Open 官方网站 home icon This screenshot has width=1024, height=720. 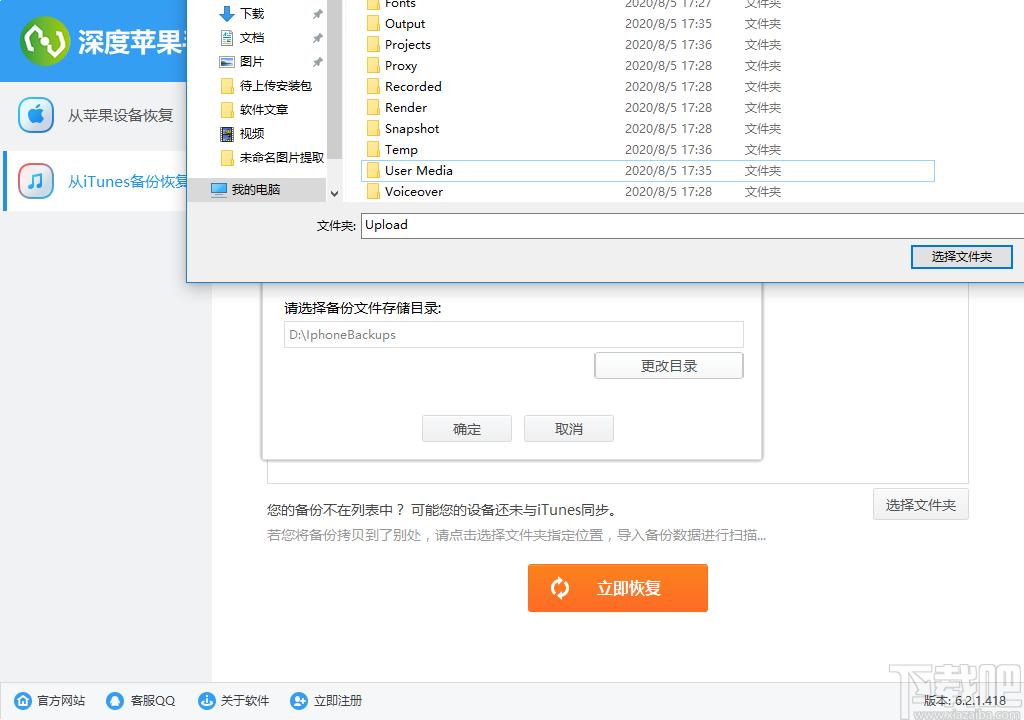coord(23,700)
